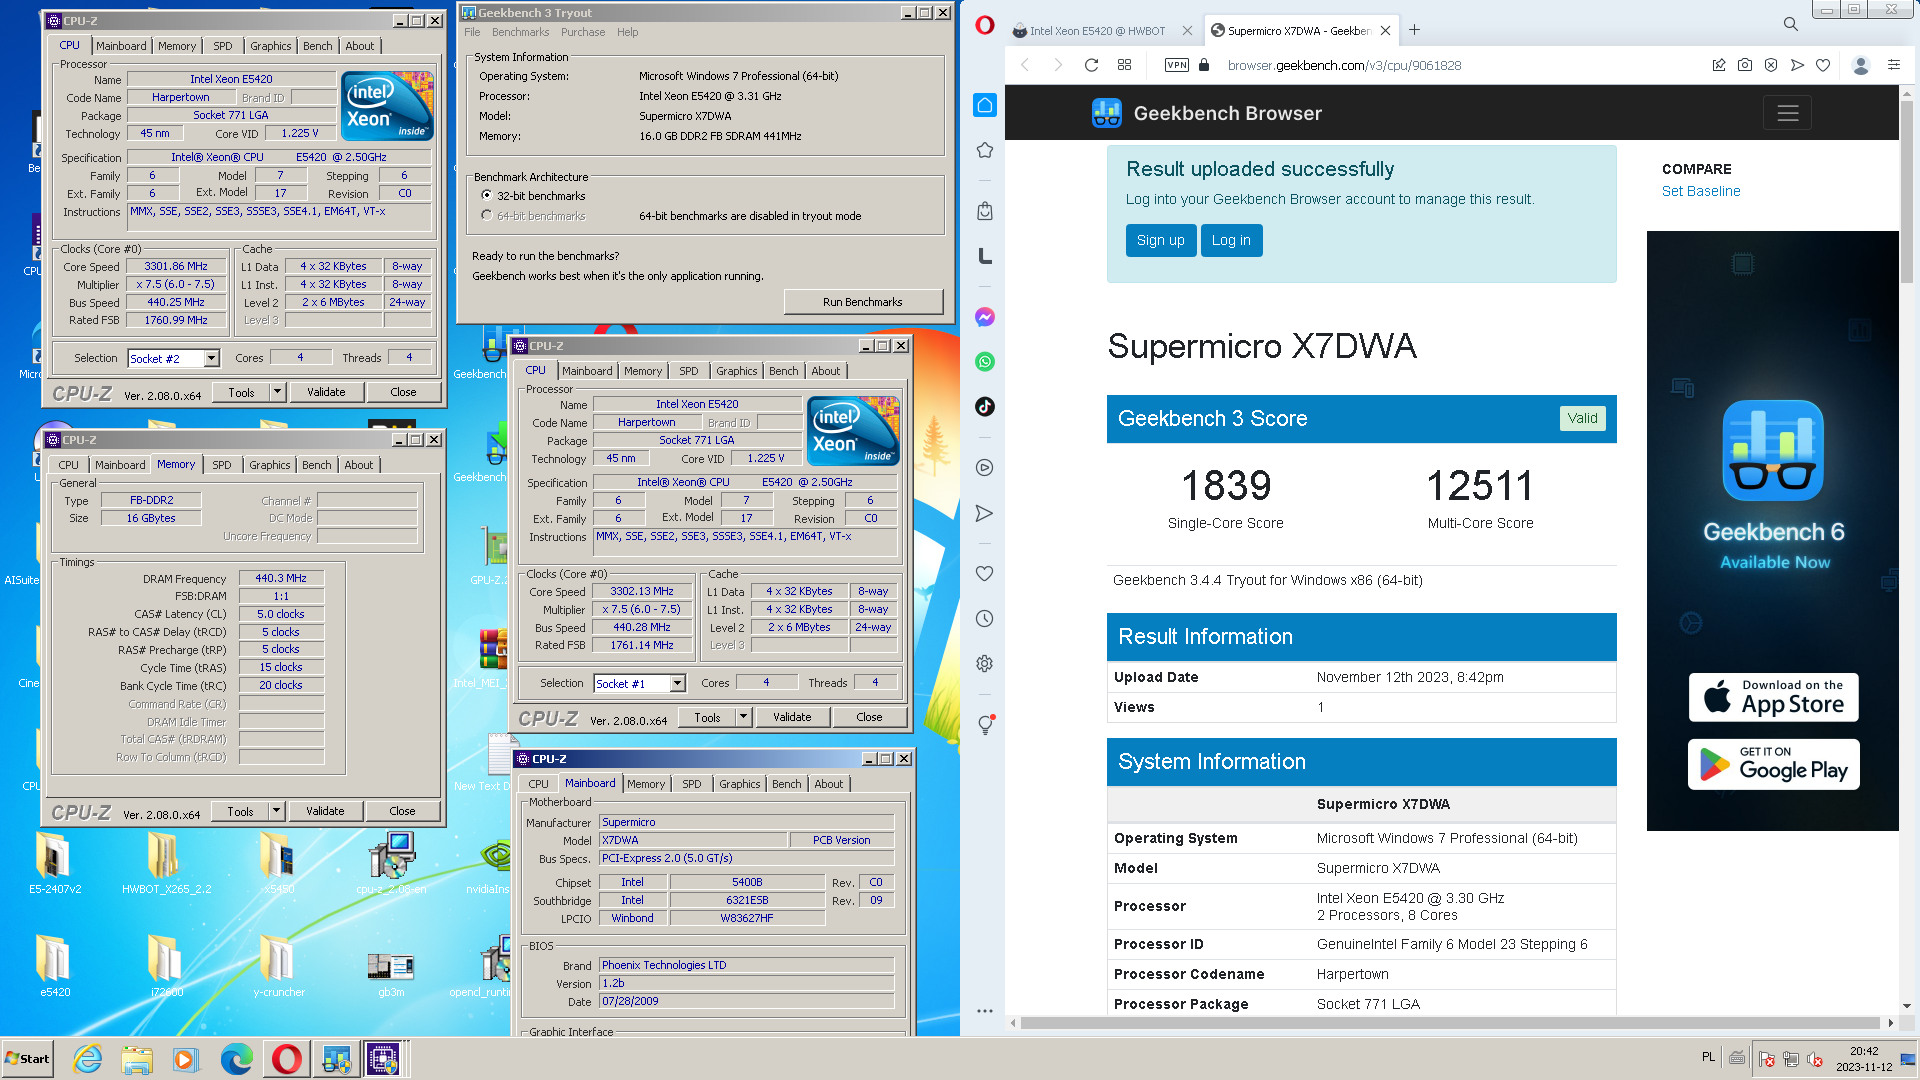Open the Socket #1 selection dropdown
The height and width of the screenshot is (1080, 1920).
point(678,684)
